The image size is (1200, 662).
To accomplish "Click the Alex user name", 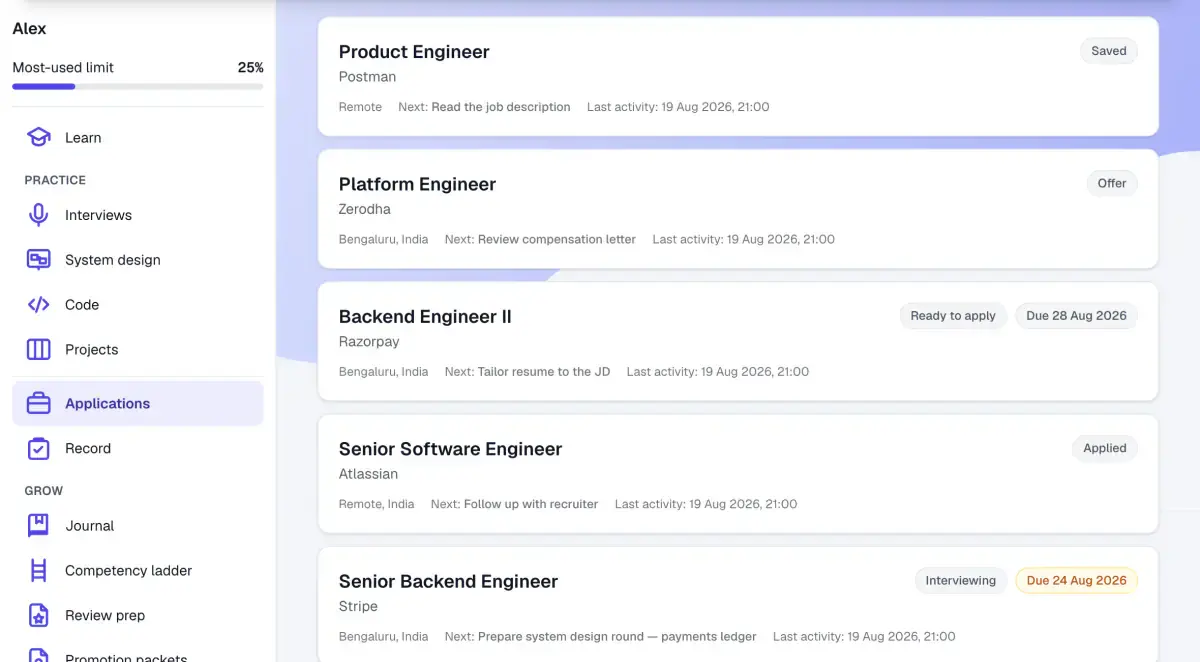I will pyautogui.click(x=29, y=29).
